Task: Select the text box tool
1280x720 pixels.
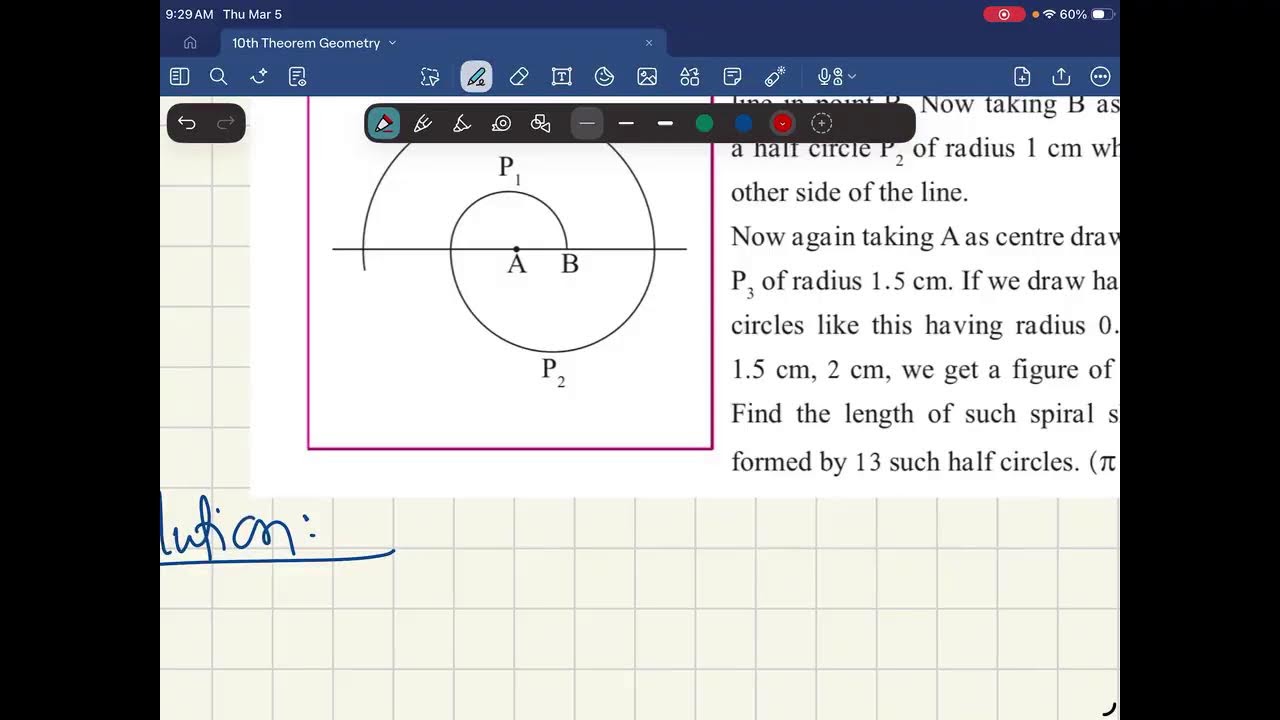Action: [x=562, y=76]
